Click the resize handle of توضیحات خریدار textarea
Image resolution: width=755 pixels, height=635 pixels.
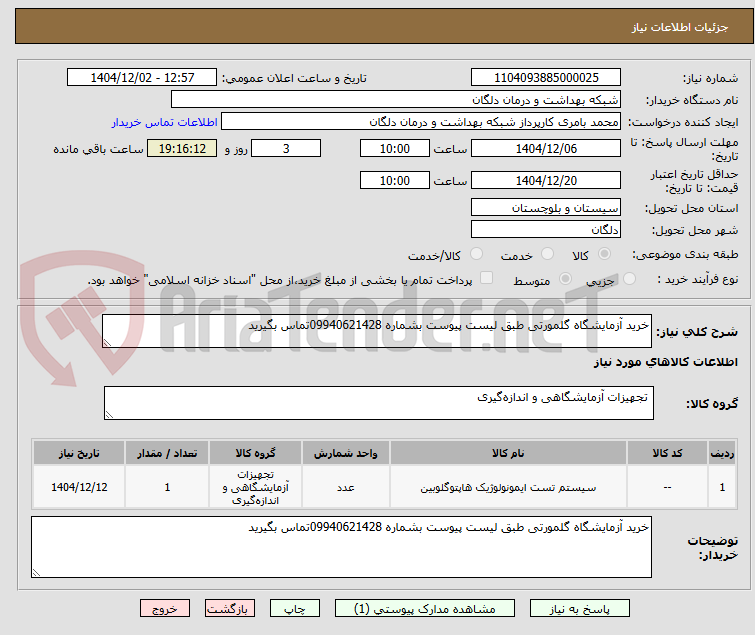pos(37,572)
